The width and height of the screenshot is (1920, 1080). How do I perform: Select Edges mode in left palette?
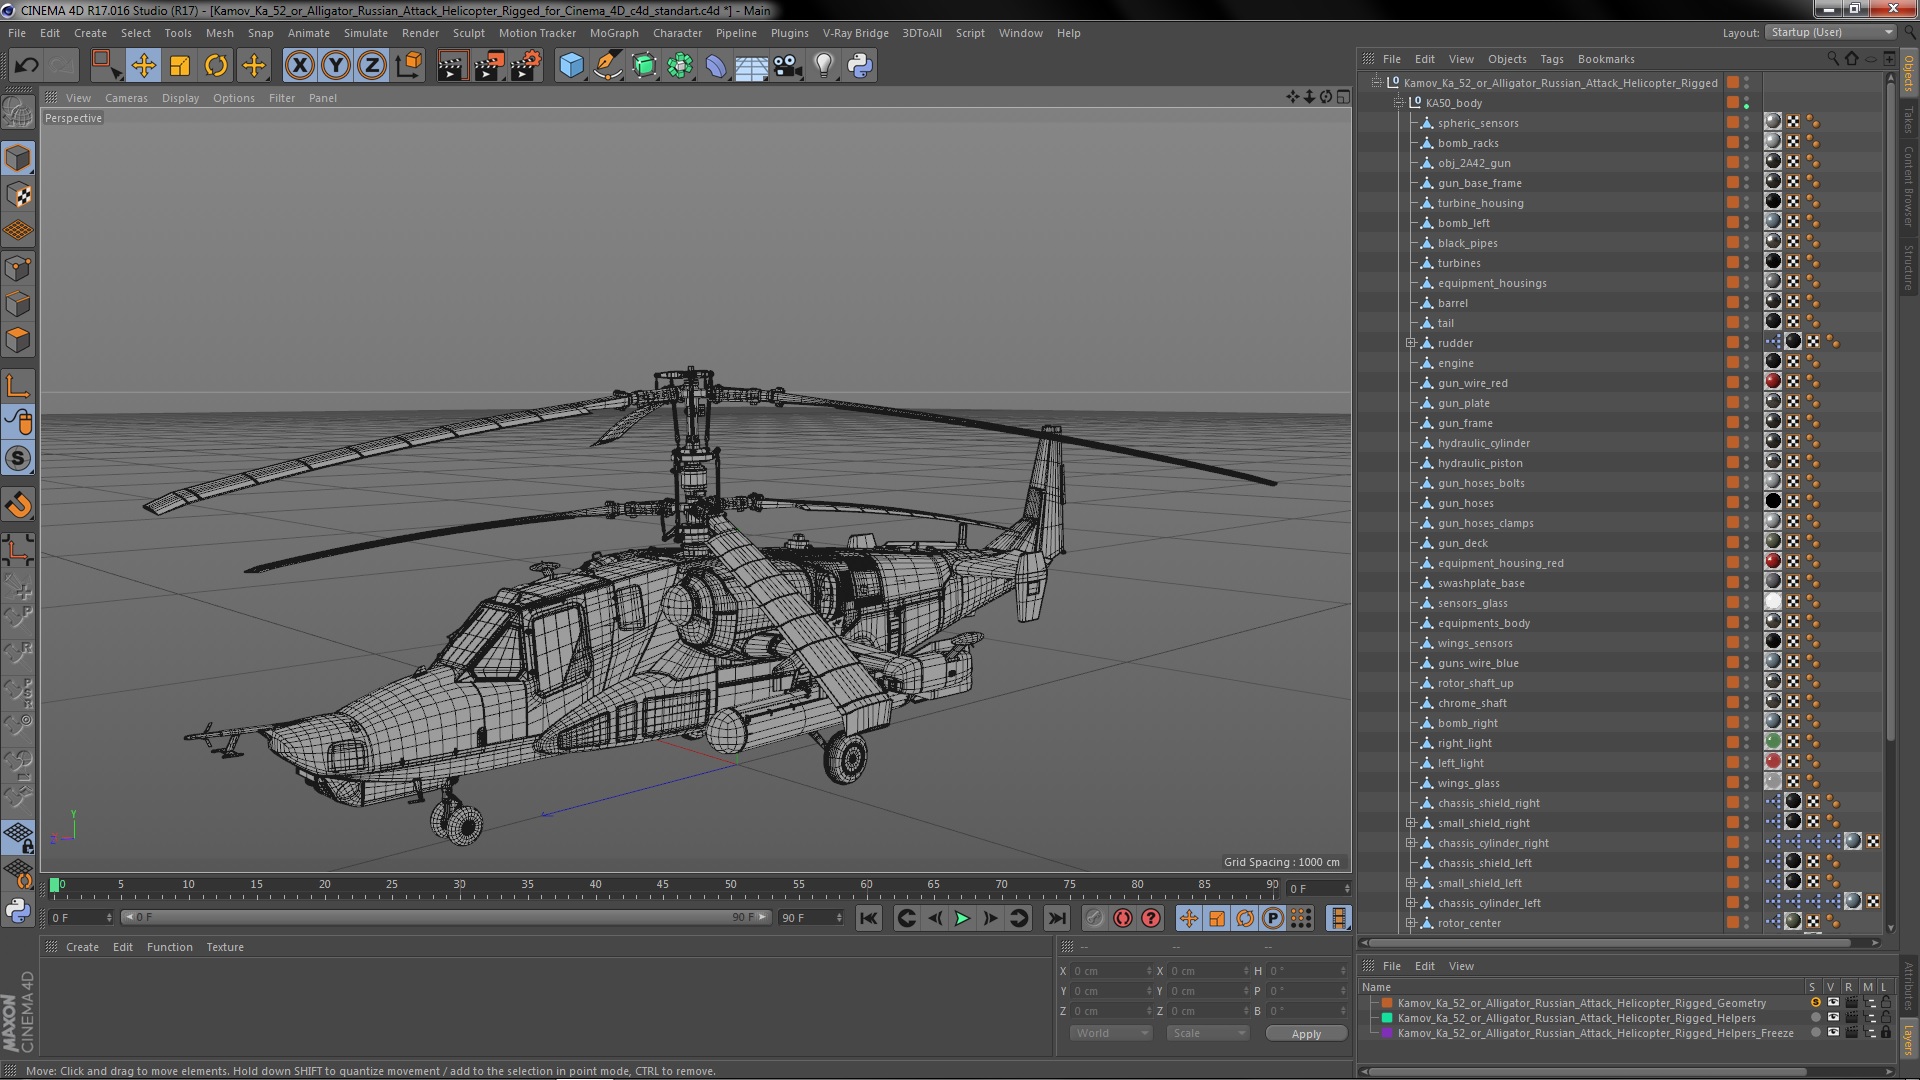[x=18, y=304]
